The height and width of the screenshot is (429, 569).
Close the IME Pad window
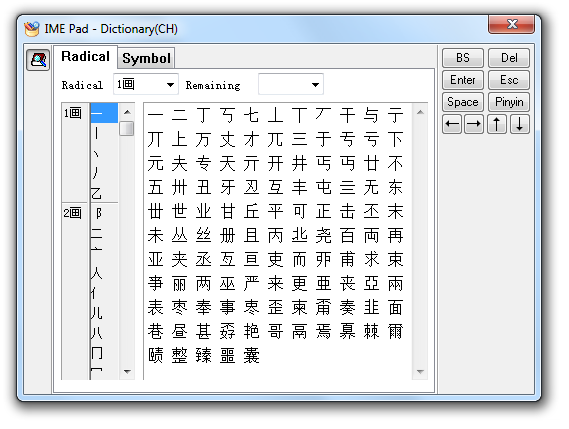pyautogui.click(x=512, y=24)
